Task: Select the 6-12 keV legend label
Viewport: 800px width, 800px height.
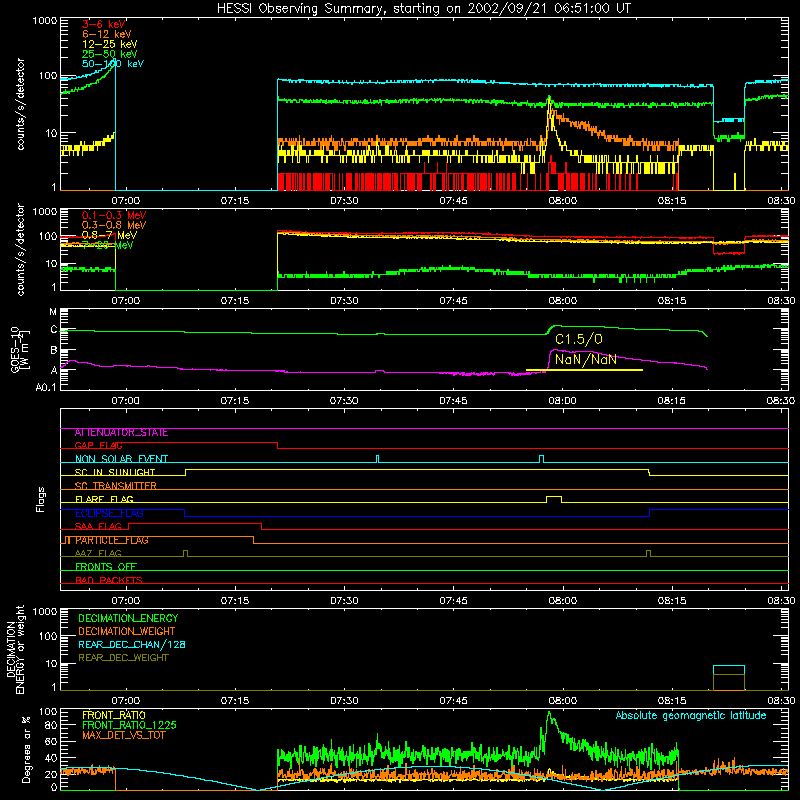Action: click(x=107, y=34)
